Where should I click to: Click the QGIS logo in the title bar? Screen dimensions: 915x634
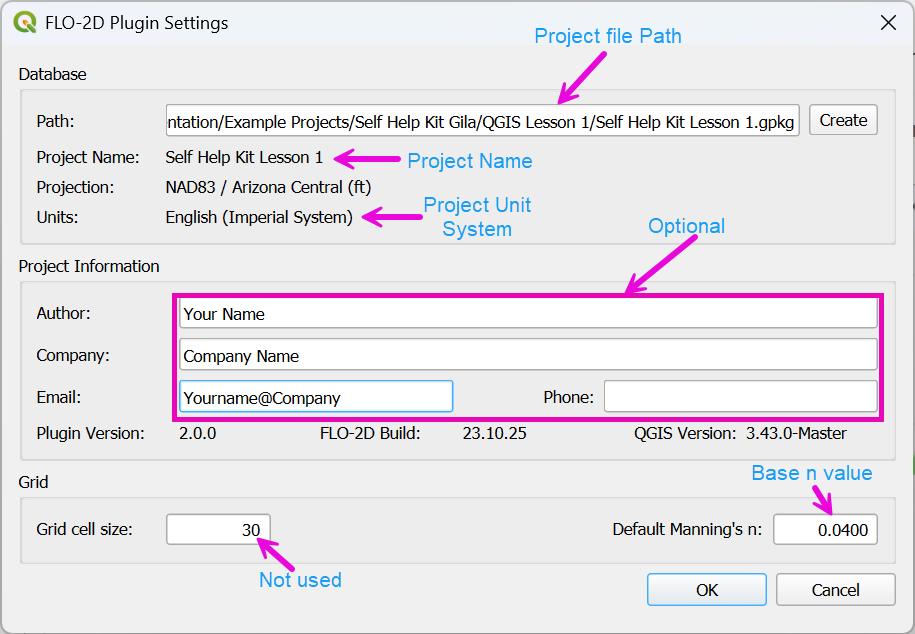click(x=25, y=22)
